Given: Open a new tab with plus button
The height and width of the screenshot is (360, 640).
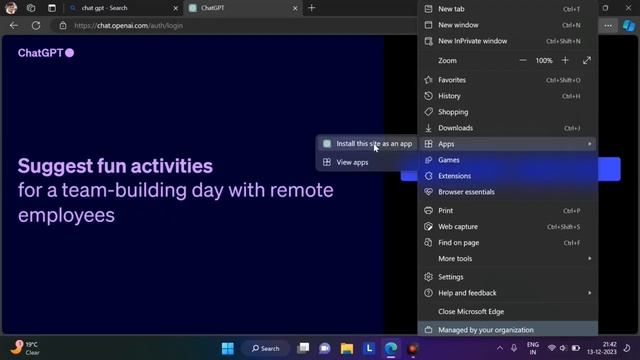Looking at the screenshot, I should [311, 8].
